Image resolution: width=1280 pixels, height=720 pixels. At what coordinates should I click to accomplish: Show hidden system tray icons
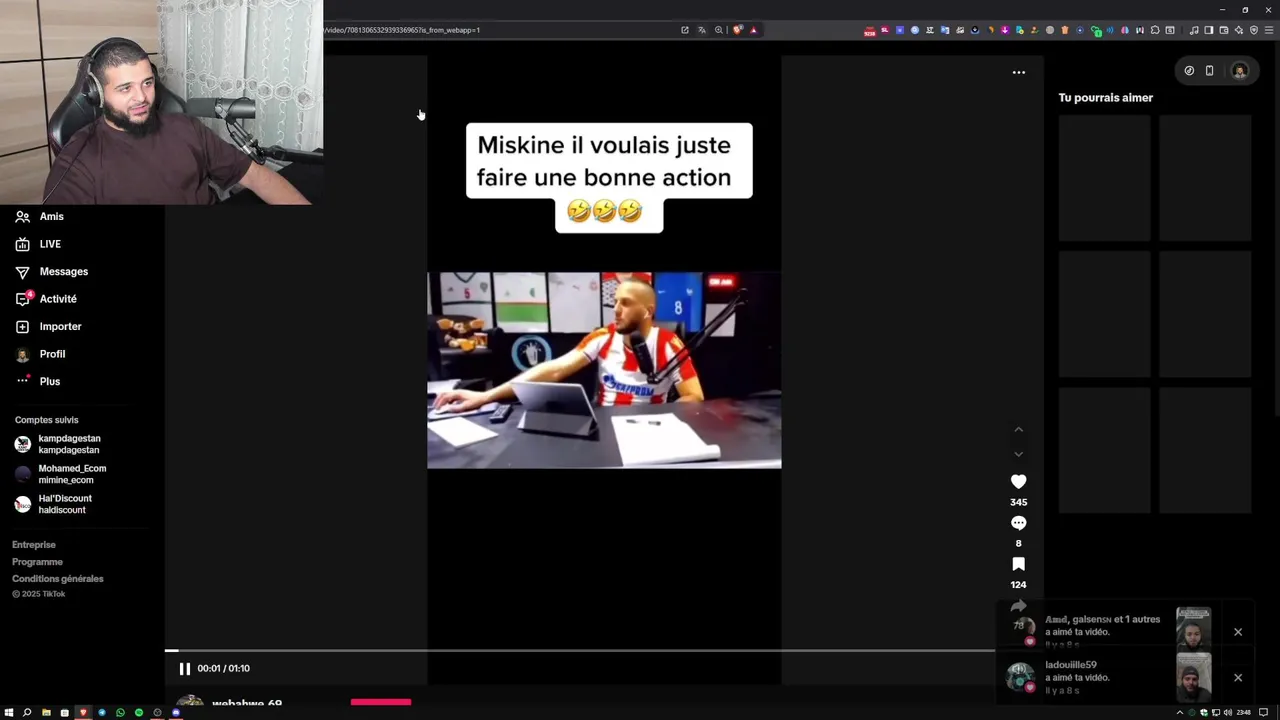tap(1180, 712)
